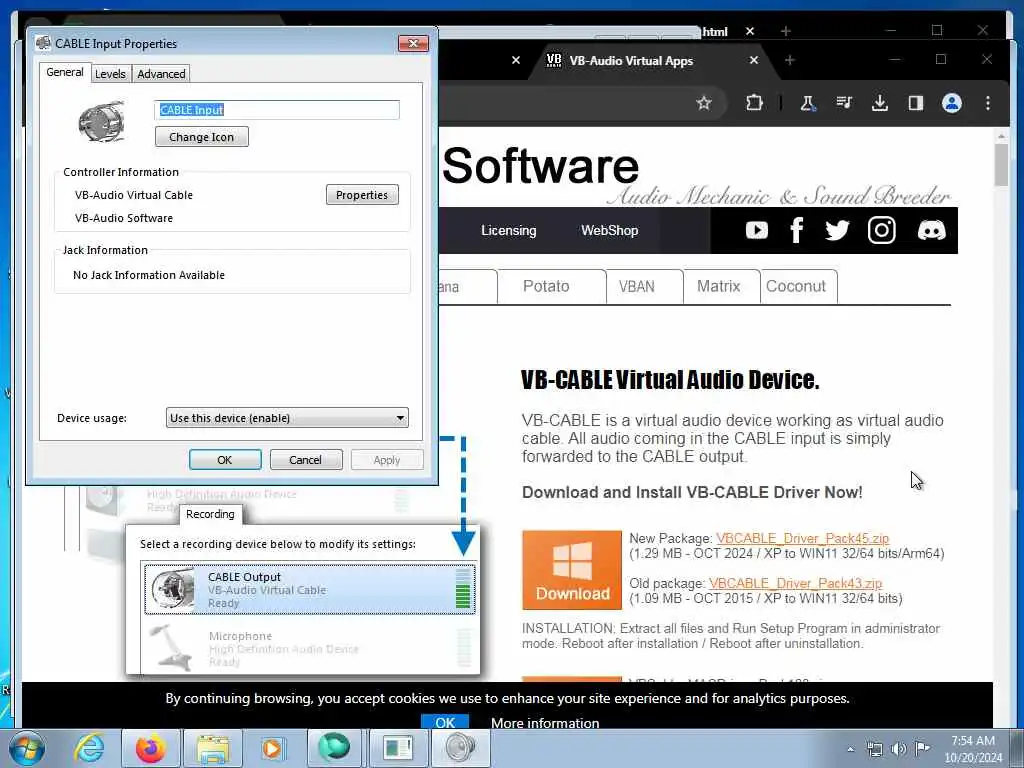The height and width of the screenshot is (768, 1024).
Task: Switch to the Advanced tab
Action: (161, 74)
